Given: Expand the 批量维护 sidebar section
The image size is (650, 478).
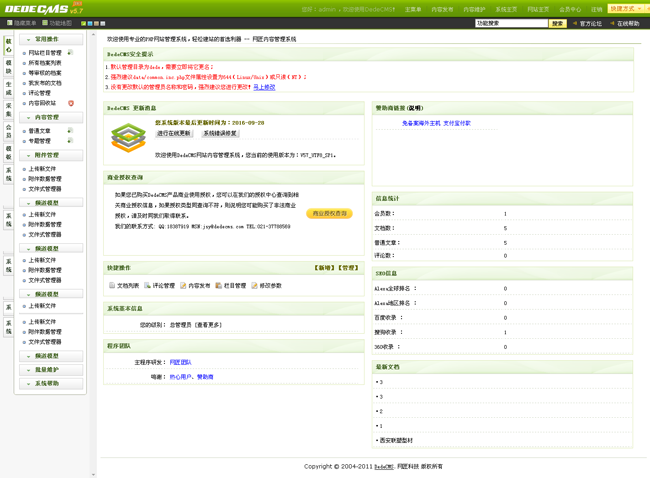Looking at the screenshot, I should tap(51, 370).
